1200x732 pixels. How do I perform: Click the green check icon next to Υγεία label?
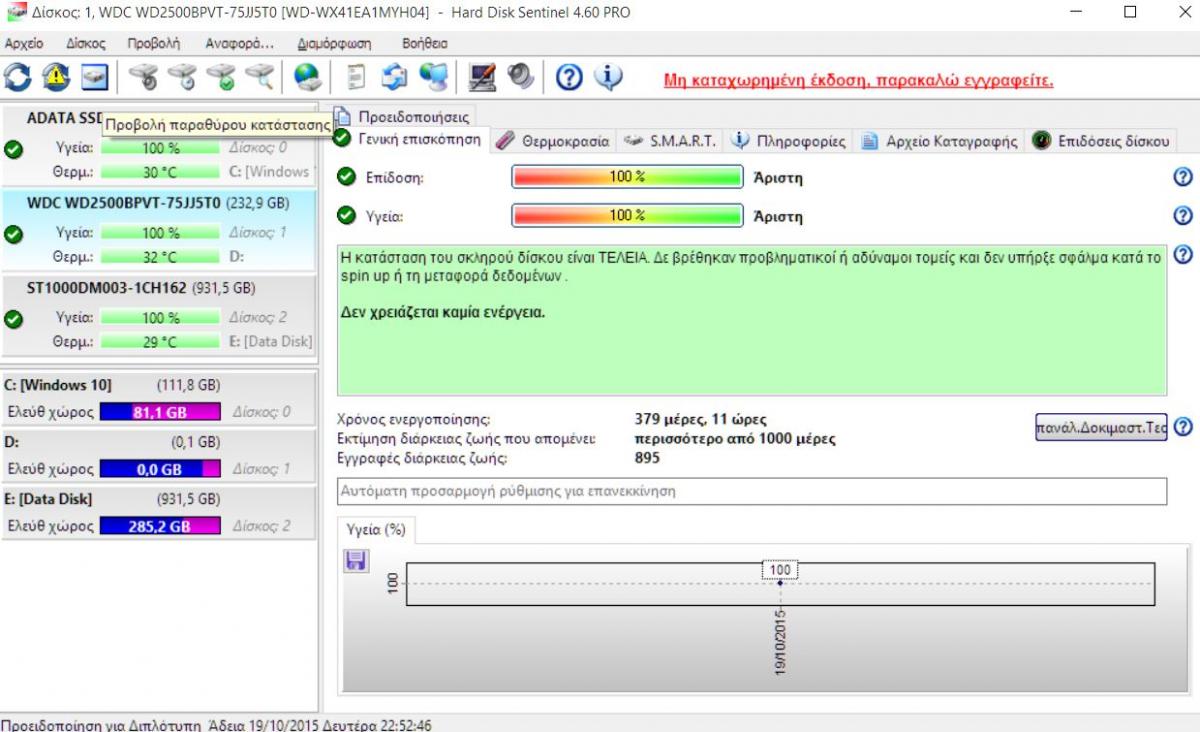pyautogui.click(x=346, y=215)
